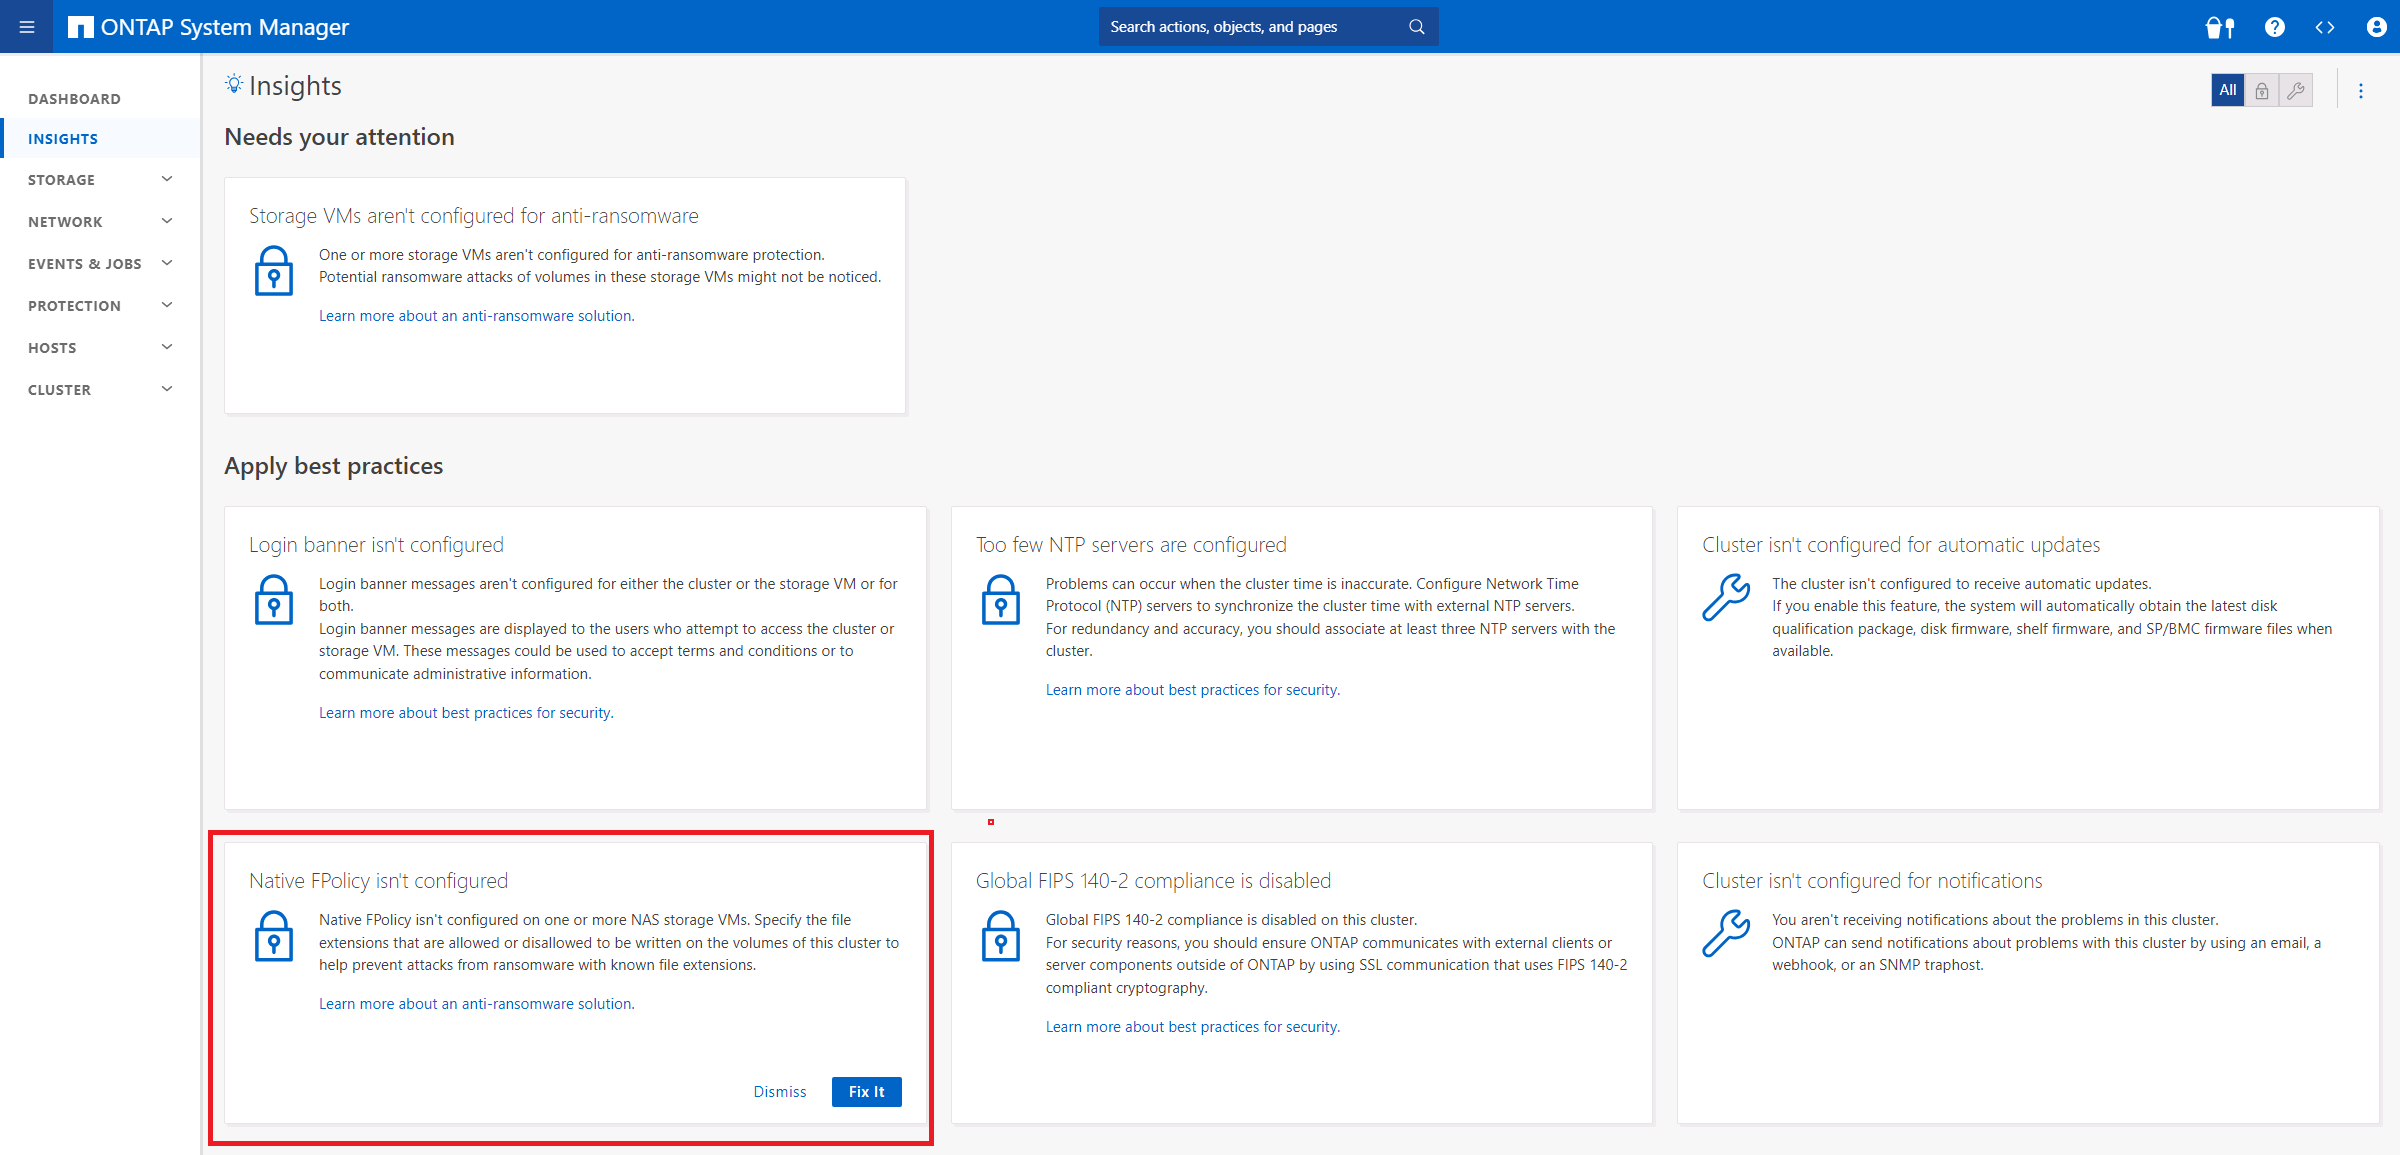Dismiss the Native FPolicy insight
Screen dimensions: 2400x1155
(779, 1092)
